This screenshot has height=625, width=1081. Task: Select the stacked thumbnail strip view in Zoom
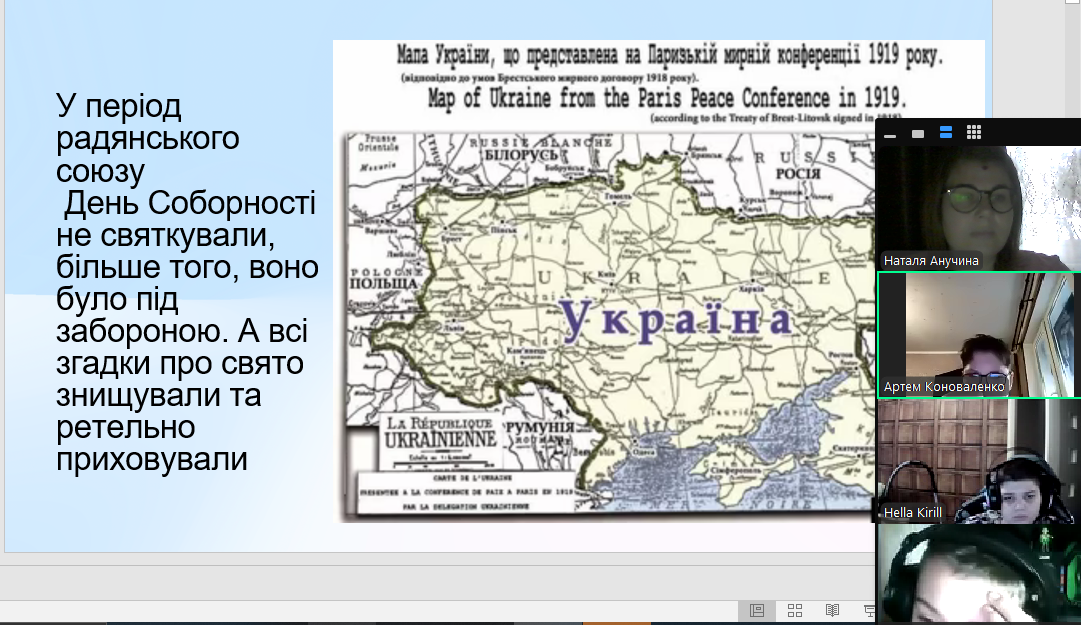946,132
